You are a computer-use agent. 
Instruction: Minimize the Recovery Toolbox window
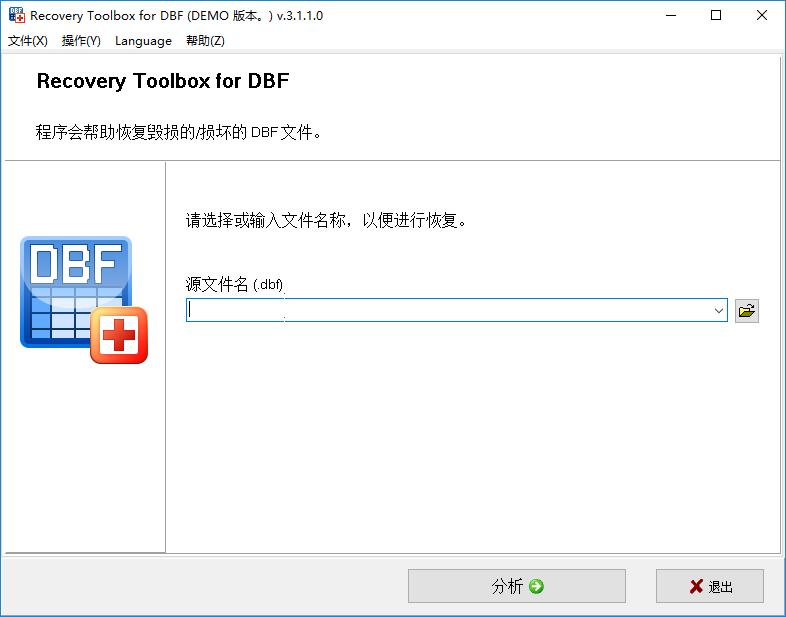[x=671, y=16]
